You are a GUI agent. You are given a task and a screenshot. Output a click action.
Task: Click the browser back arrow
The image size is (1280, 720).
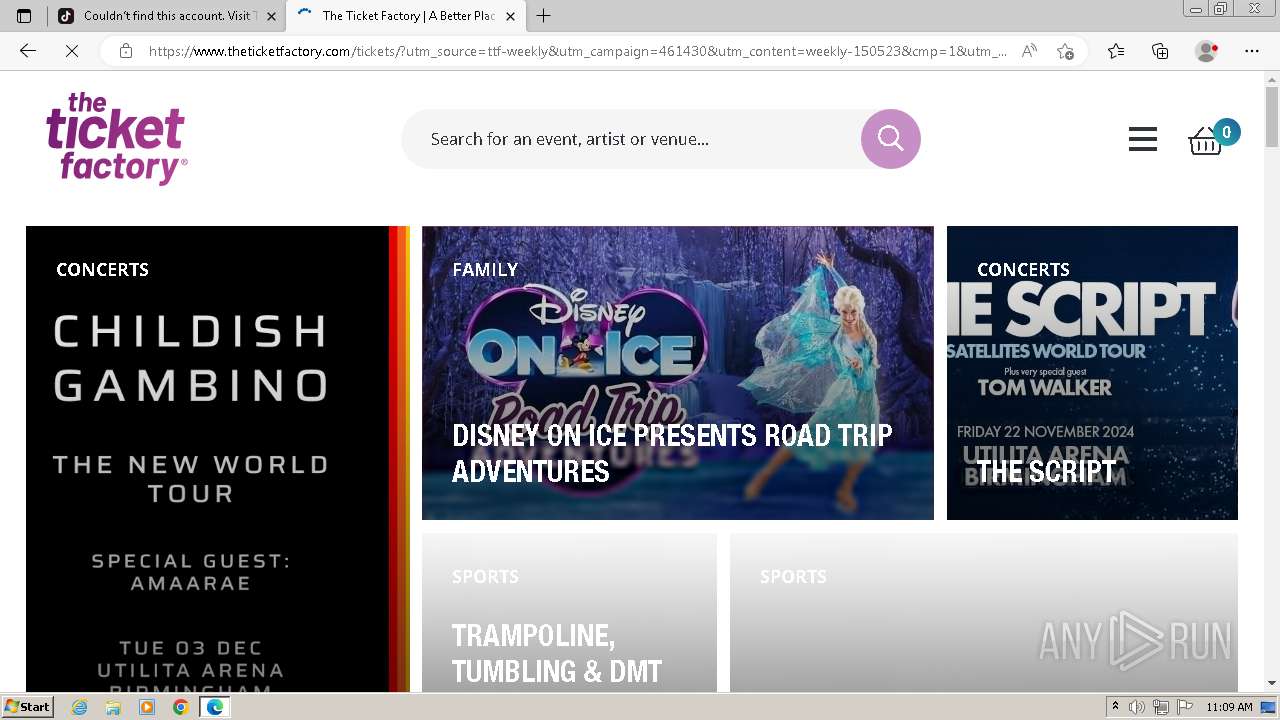(x=28, y=51)
